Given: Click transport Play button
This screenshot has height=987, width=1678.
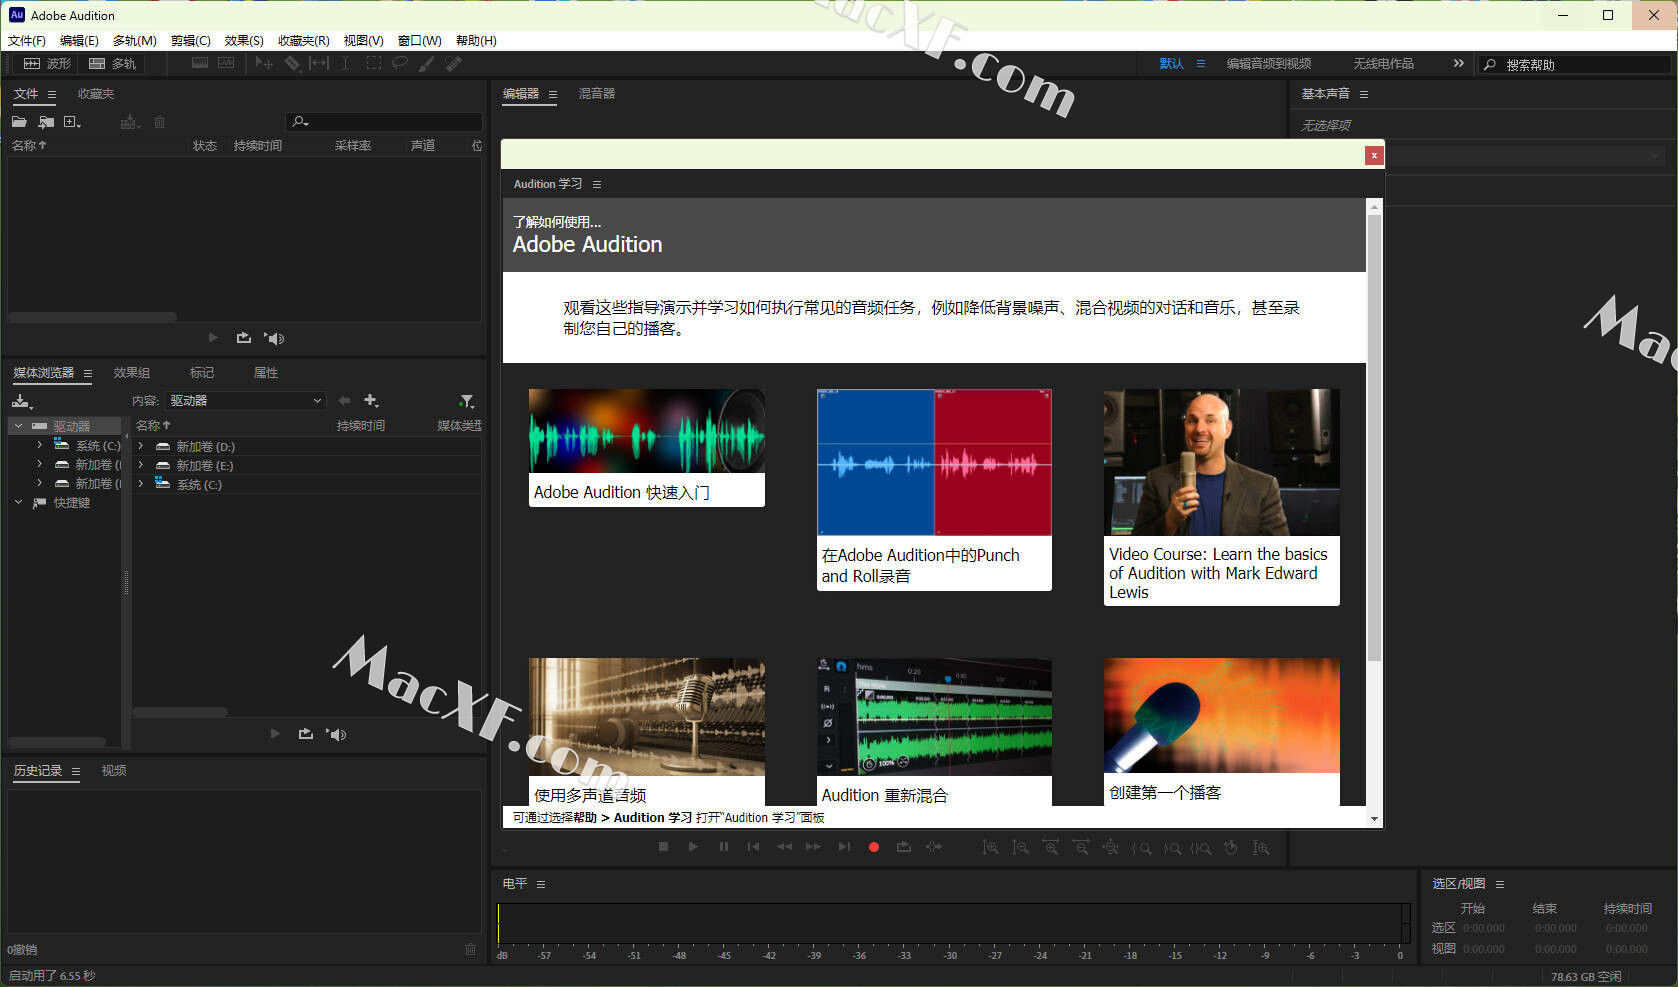Looking at the screenshot, I should tap(693, 847).
